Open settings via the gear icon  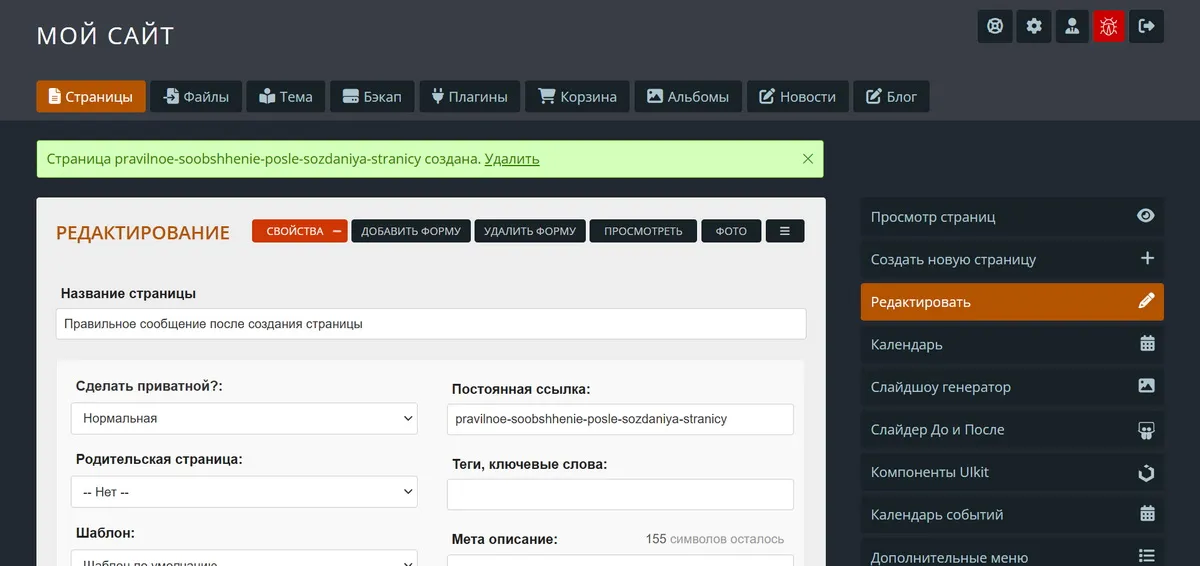tap(1033, 26)
